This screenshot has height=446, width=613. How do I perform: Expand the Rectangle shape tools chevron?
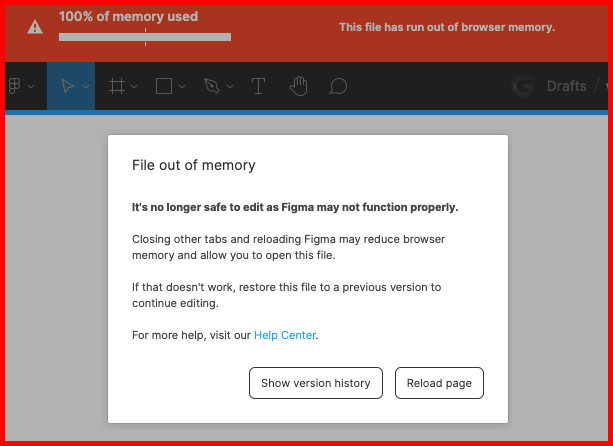coord(183,87)
